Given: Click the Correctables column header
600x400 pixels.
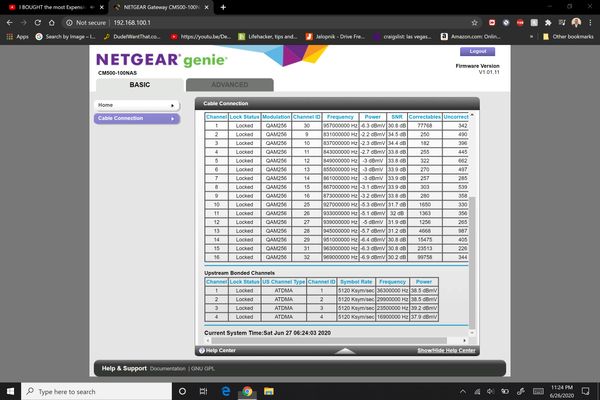Looking at the screenshot, I should pyautogui.click(x=425, y=117).
